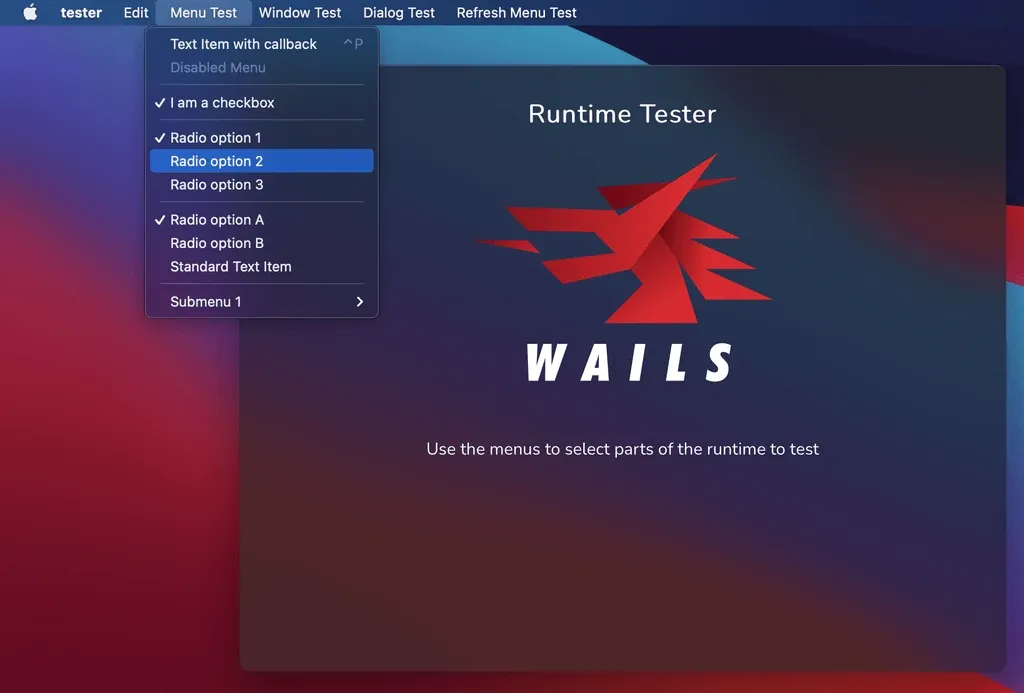Select Radio option 1
Screen dimensions: 1024x693
pyautogui.click(x=216, y=137)
